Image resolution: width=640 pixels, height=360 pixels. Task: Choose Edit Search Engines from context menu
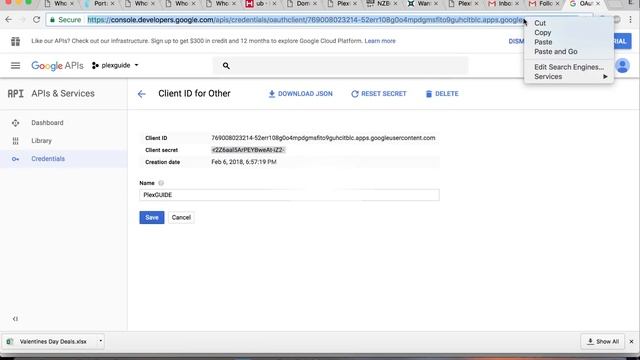pos(569,67)
